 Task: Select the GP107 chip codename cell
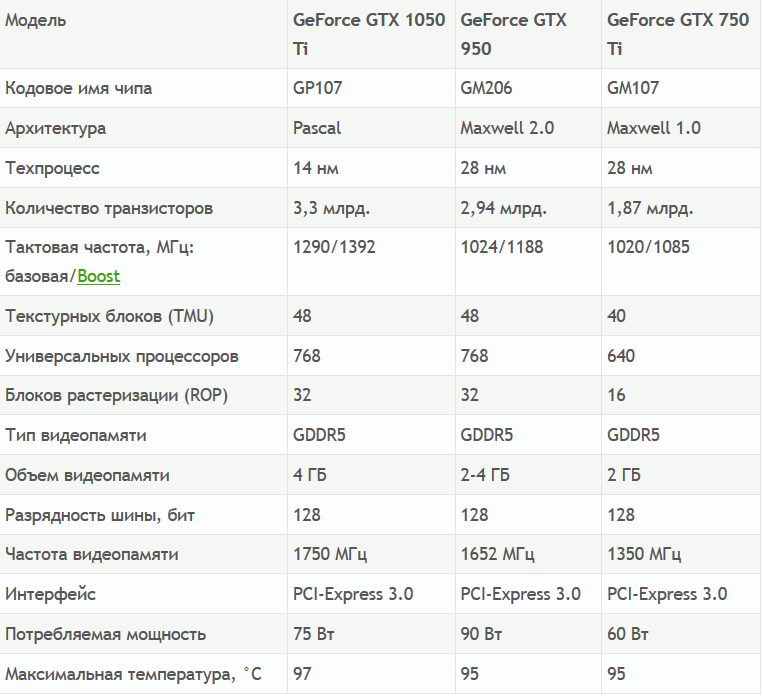point(317,88)
